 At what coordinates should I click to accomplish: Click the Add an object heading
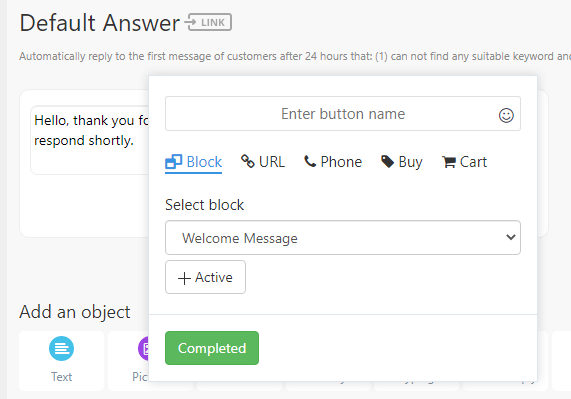click(75, 312)
